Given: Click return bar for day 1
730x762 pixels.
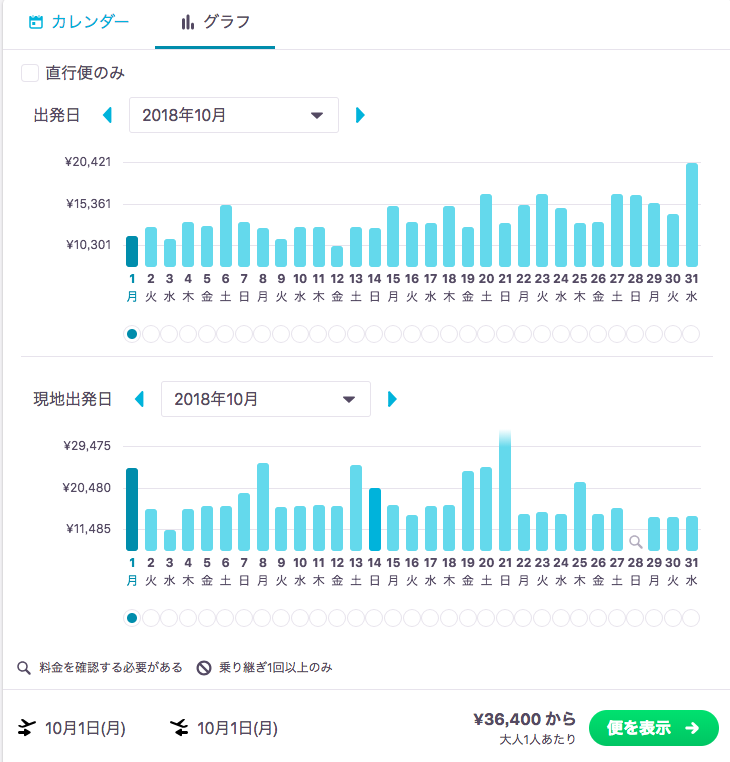Looking at the screenshot, I should coord(132,509).
